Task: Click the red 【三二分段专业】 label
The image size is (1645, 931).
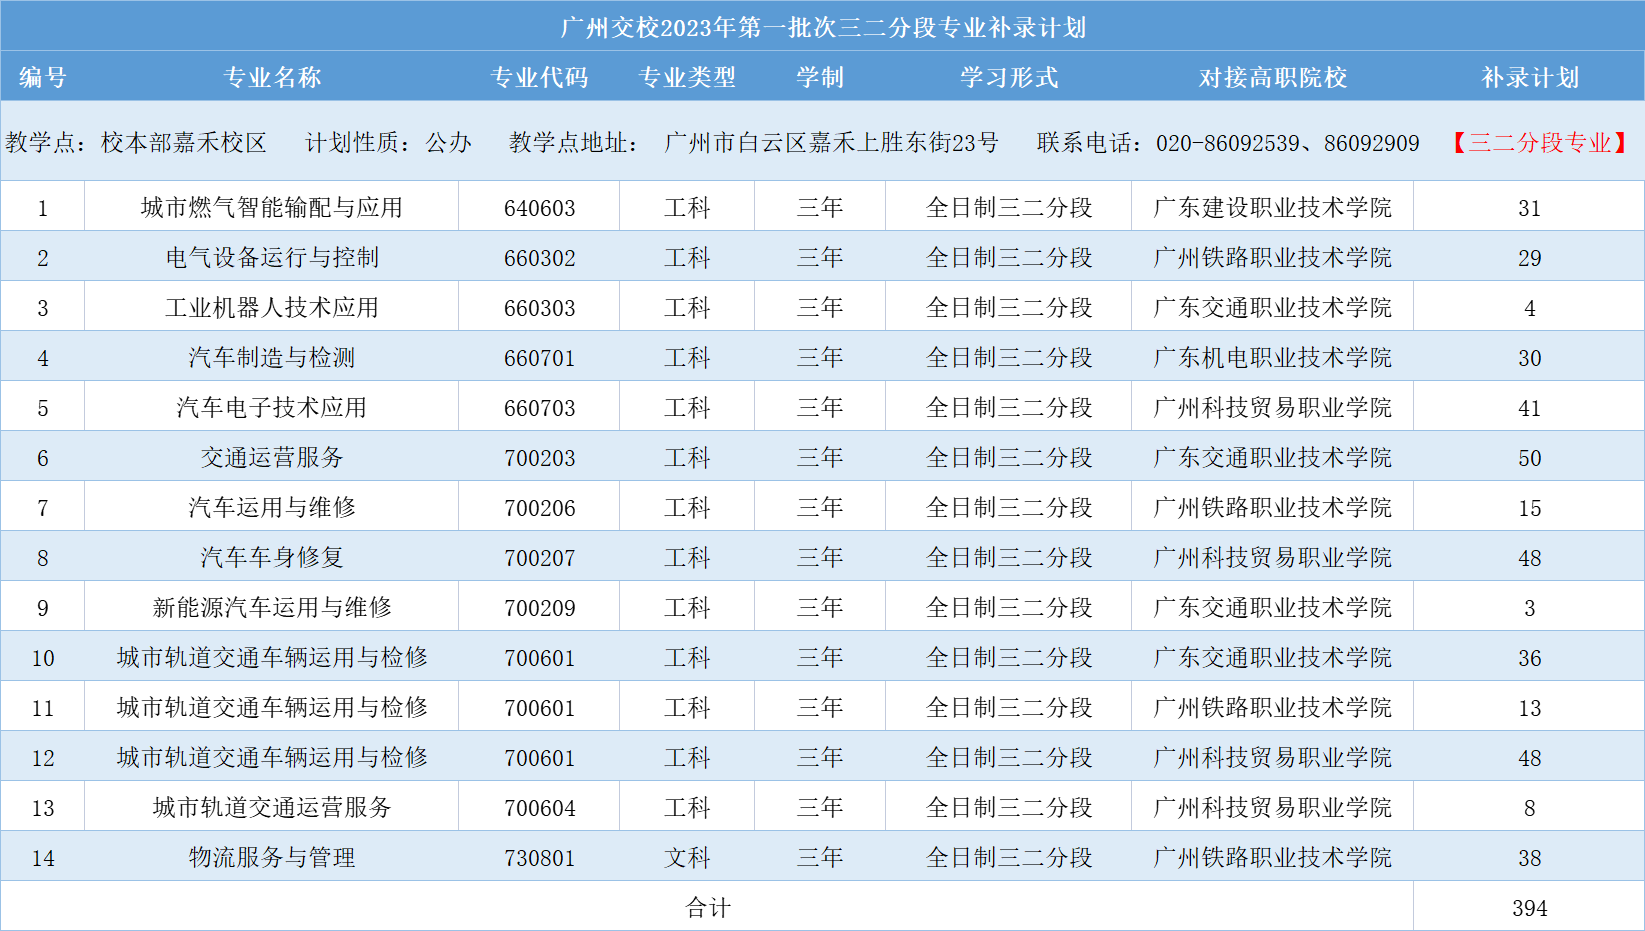Action: coord(1540,142)
